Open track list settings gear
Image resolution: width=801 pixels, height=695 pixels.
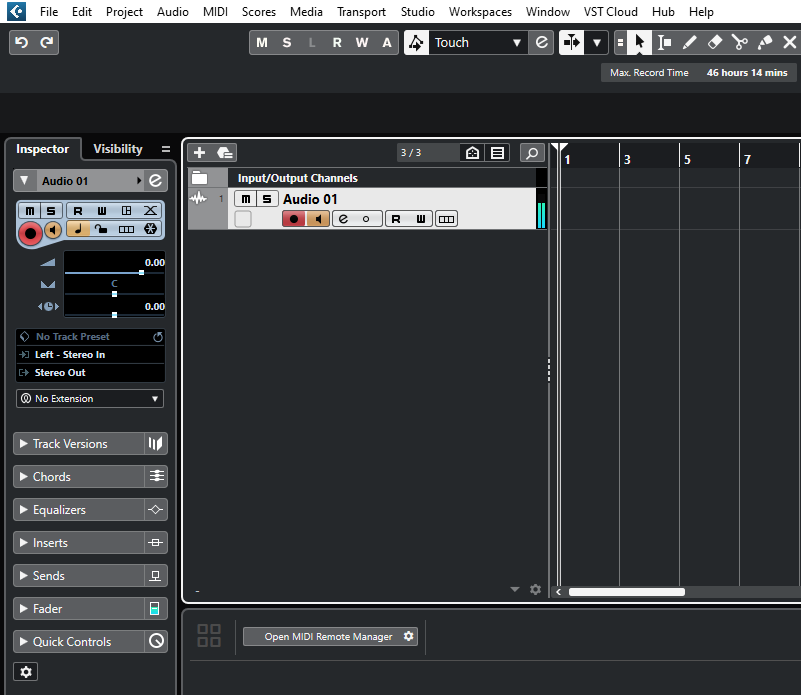pos(535,590)
